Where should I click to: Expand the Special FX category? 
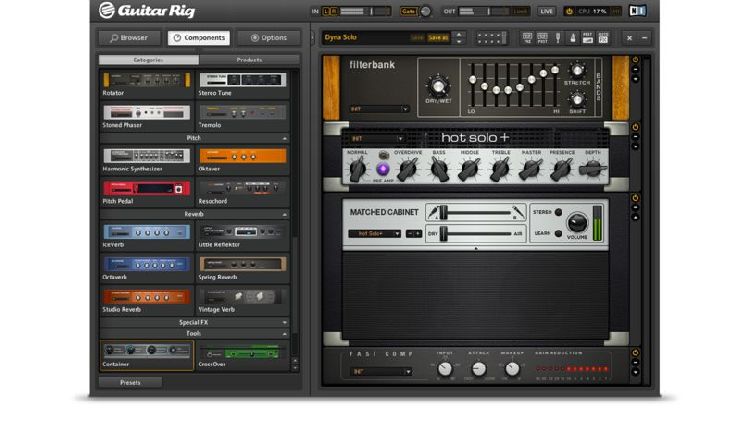(x=195, y=323)
